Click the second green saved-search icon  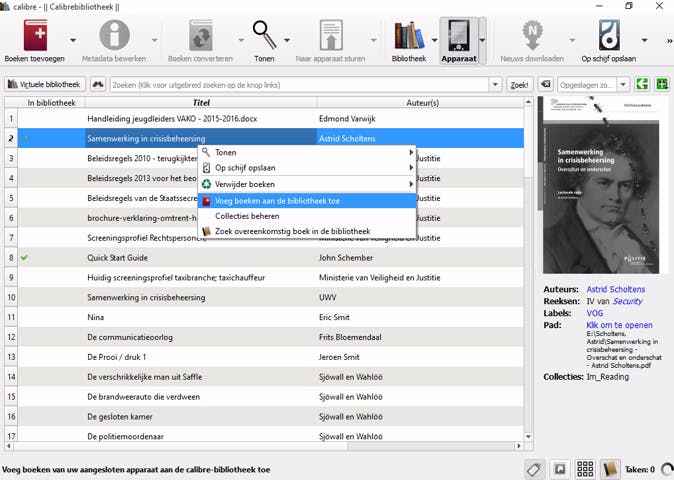662,84
